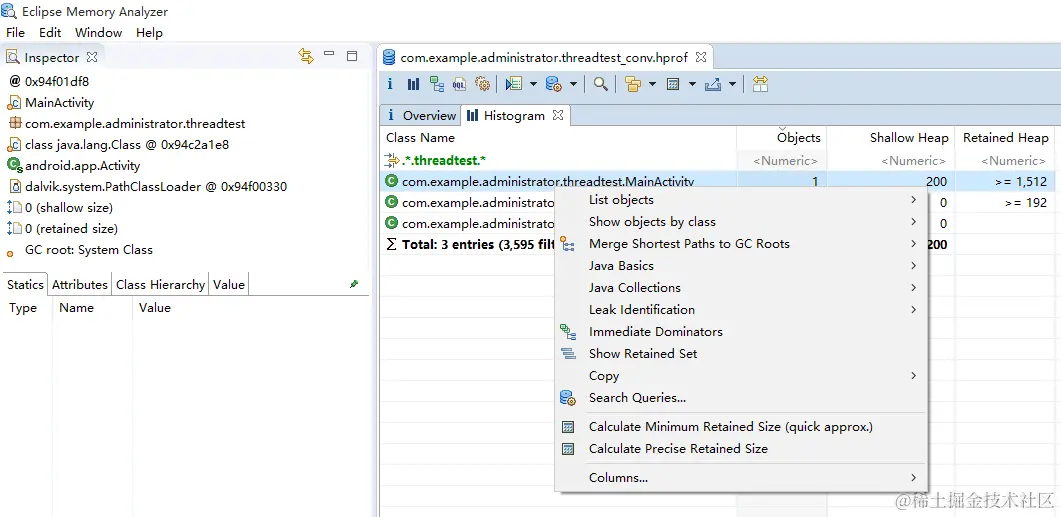
Task: Switch to the Class Hierarchy tab
Action: [160, 284]
